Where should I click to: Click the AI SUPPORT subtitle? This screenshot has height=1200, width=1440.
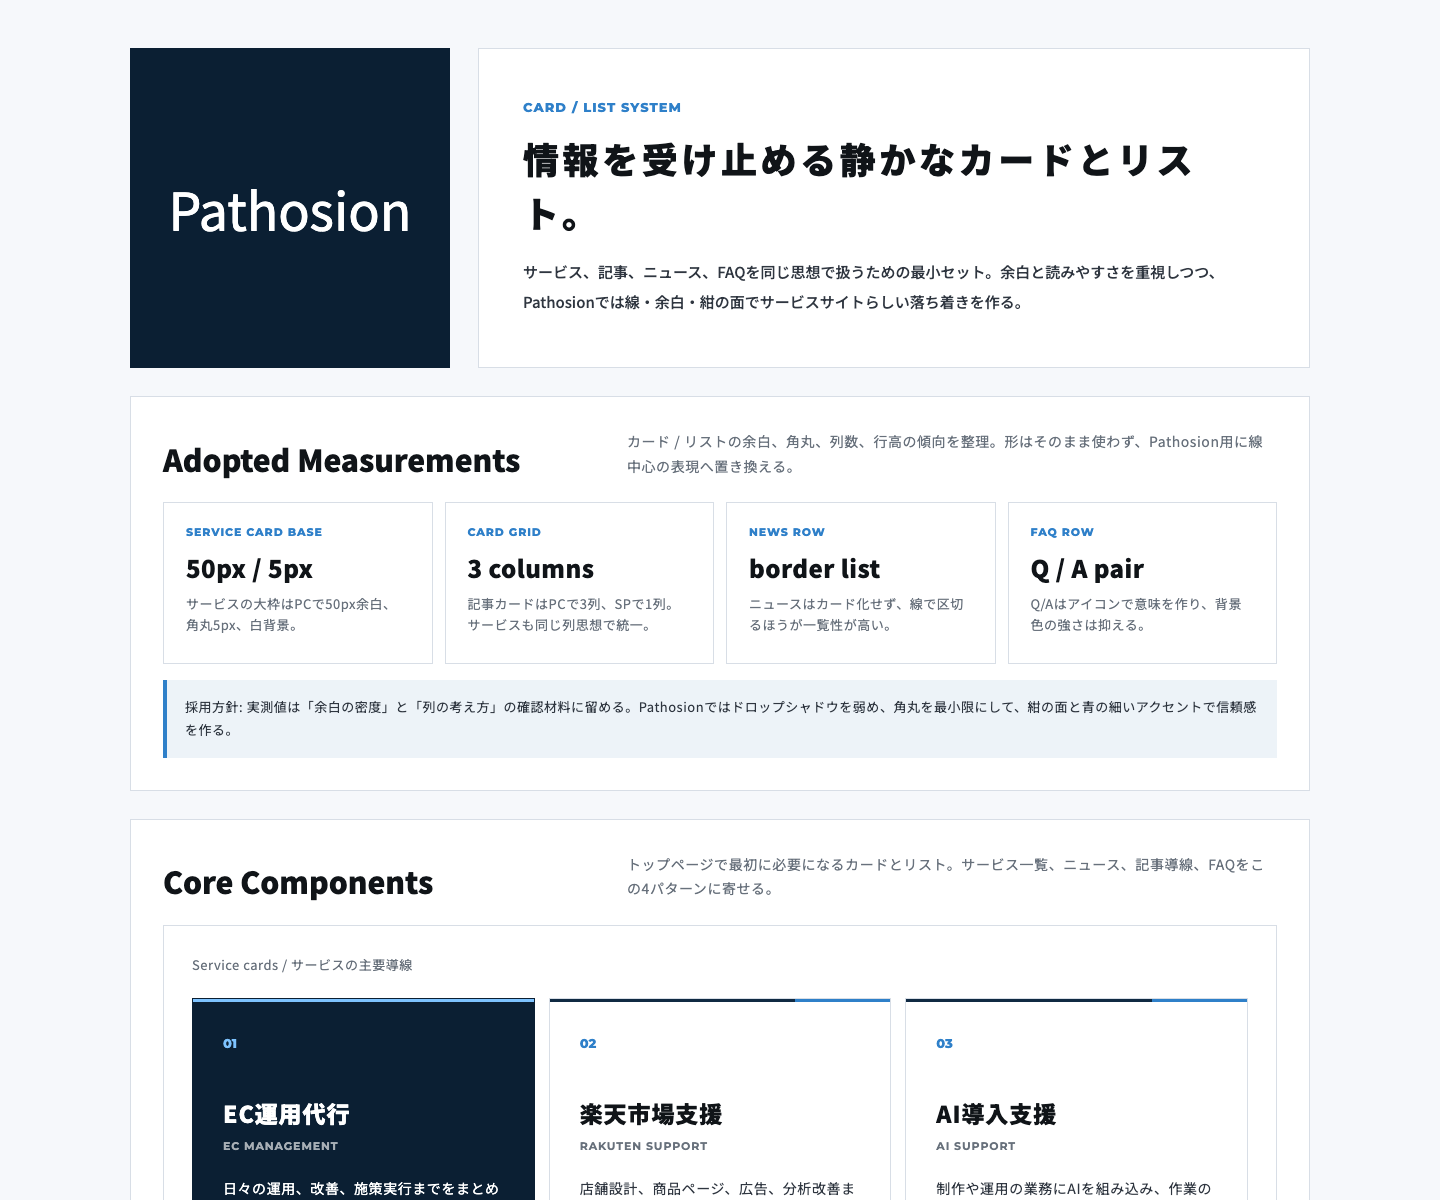(975, 1146)
